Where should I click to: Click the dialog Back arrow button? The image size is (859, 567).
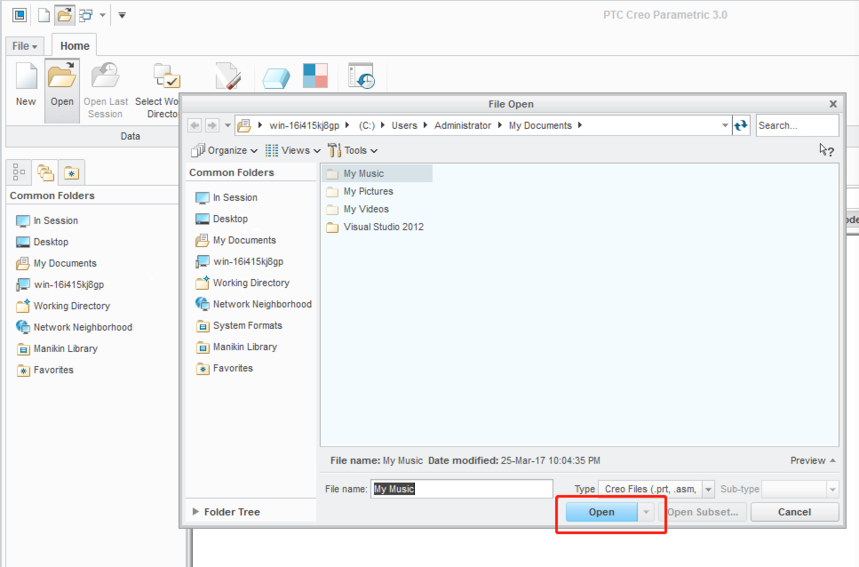click(194, 125)
